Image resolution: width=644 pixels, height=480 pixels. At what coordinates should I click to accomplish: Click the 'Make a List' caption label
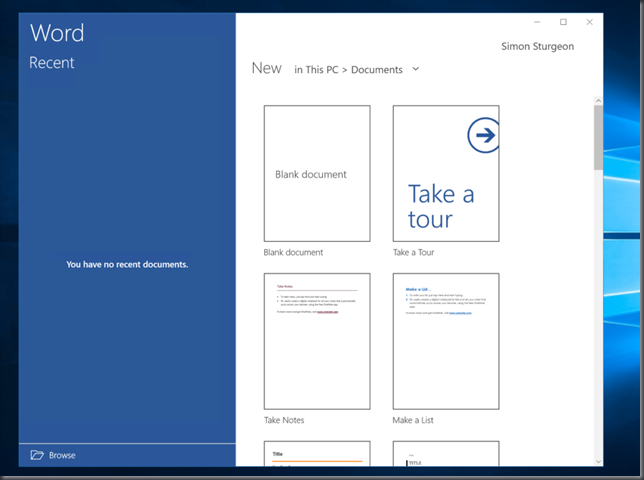(x=413, y=420)
